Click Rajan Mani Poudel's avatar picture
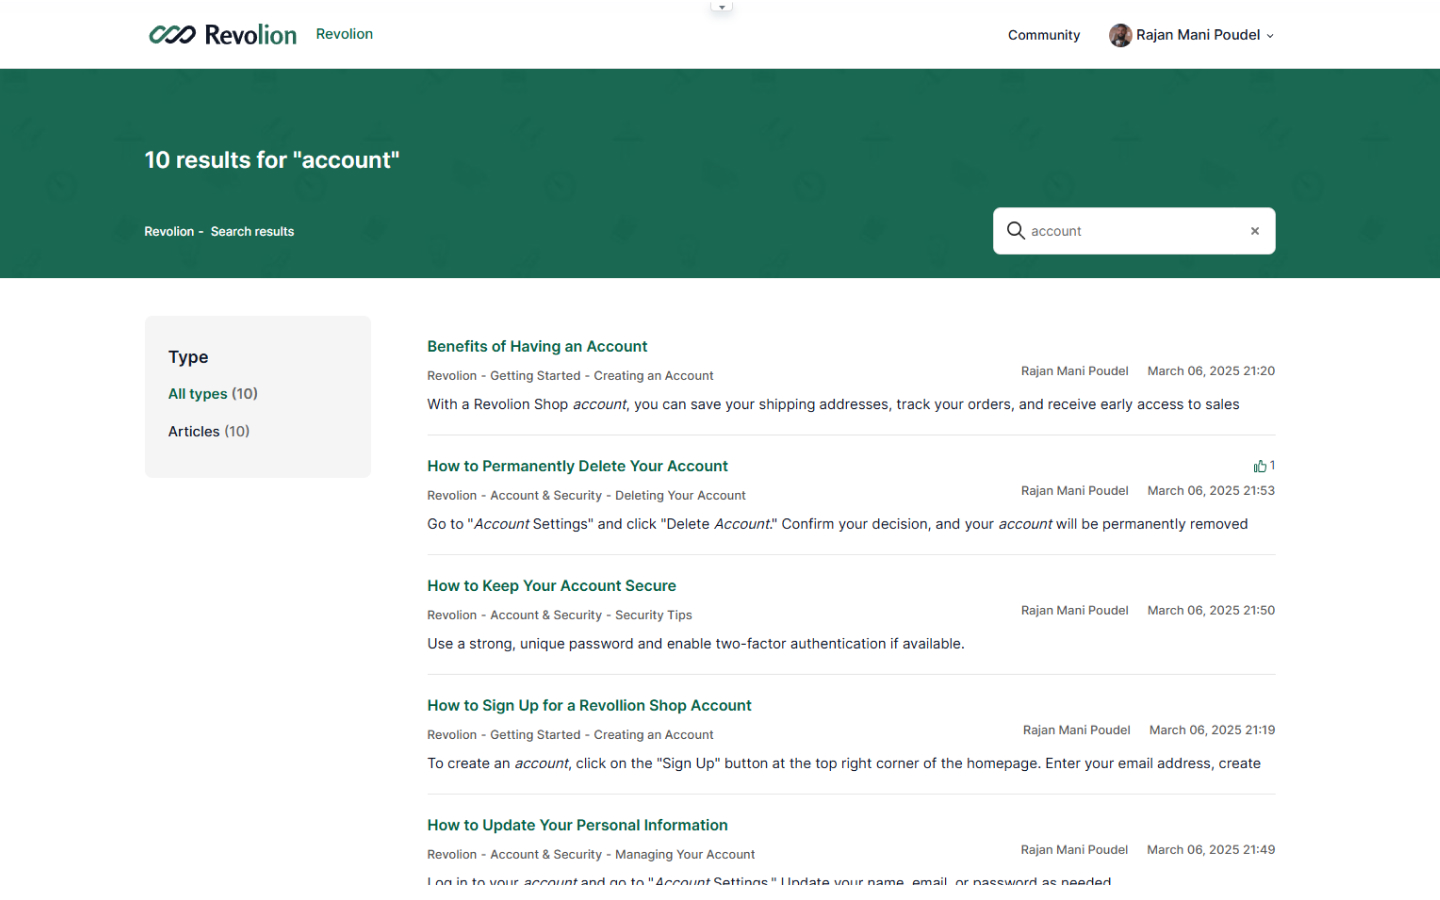 pyautogui.click(x=1120, y=35)
